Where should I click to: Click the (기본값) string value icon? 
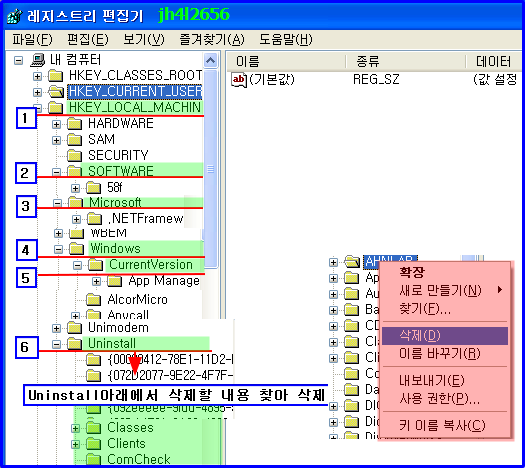(239, 80)
